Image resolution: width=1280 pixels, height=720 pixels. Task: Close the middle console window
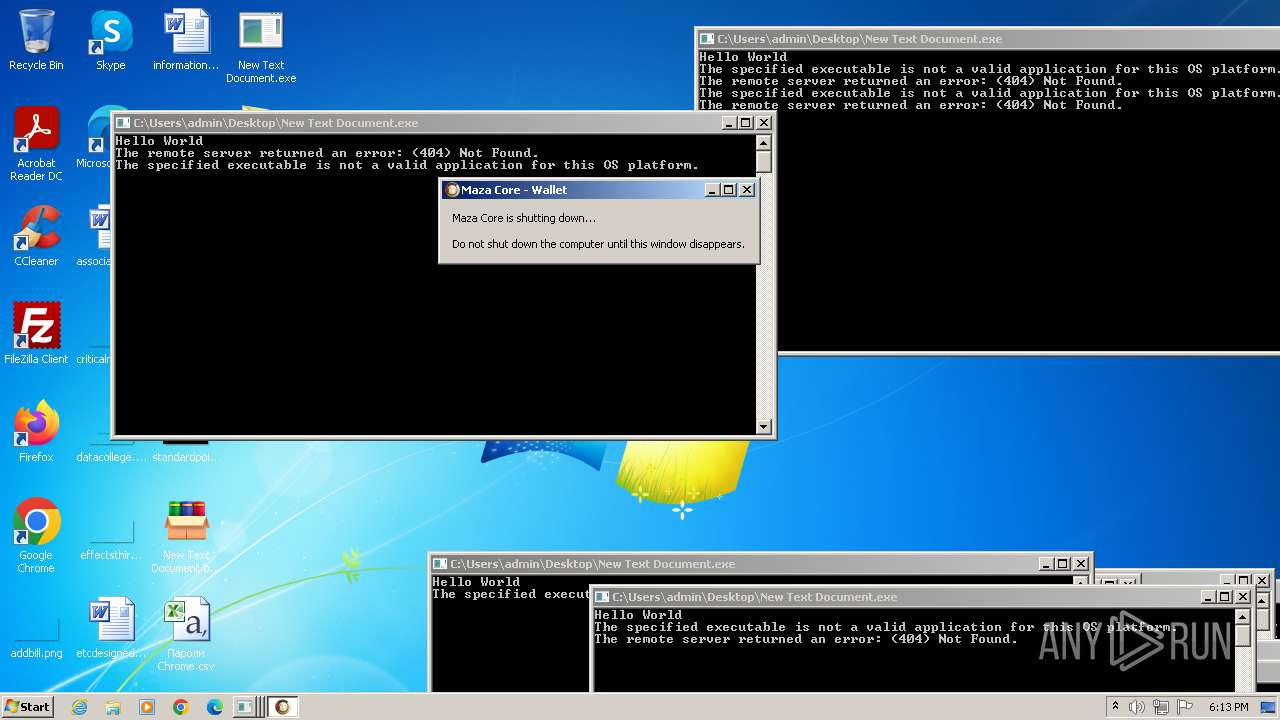[x=764, y=123]
